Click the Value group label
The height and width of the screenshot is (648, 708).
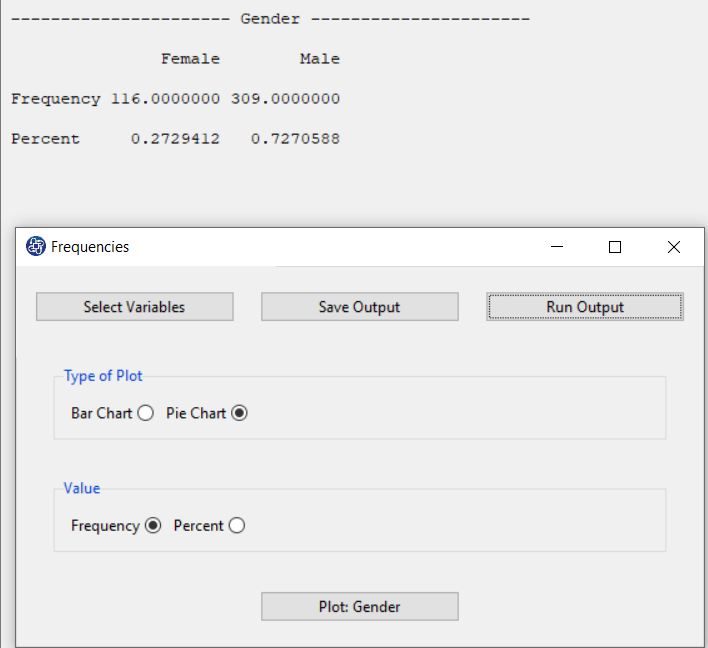click(82, 488)
